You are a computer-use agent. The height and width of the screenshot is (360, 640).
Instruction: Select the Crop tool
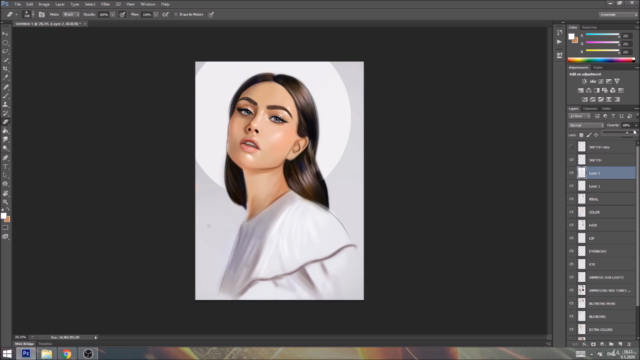(x=5, y=69)
